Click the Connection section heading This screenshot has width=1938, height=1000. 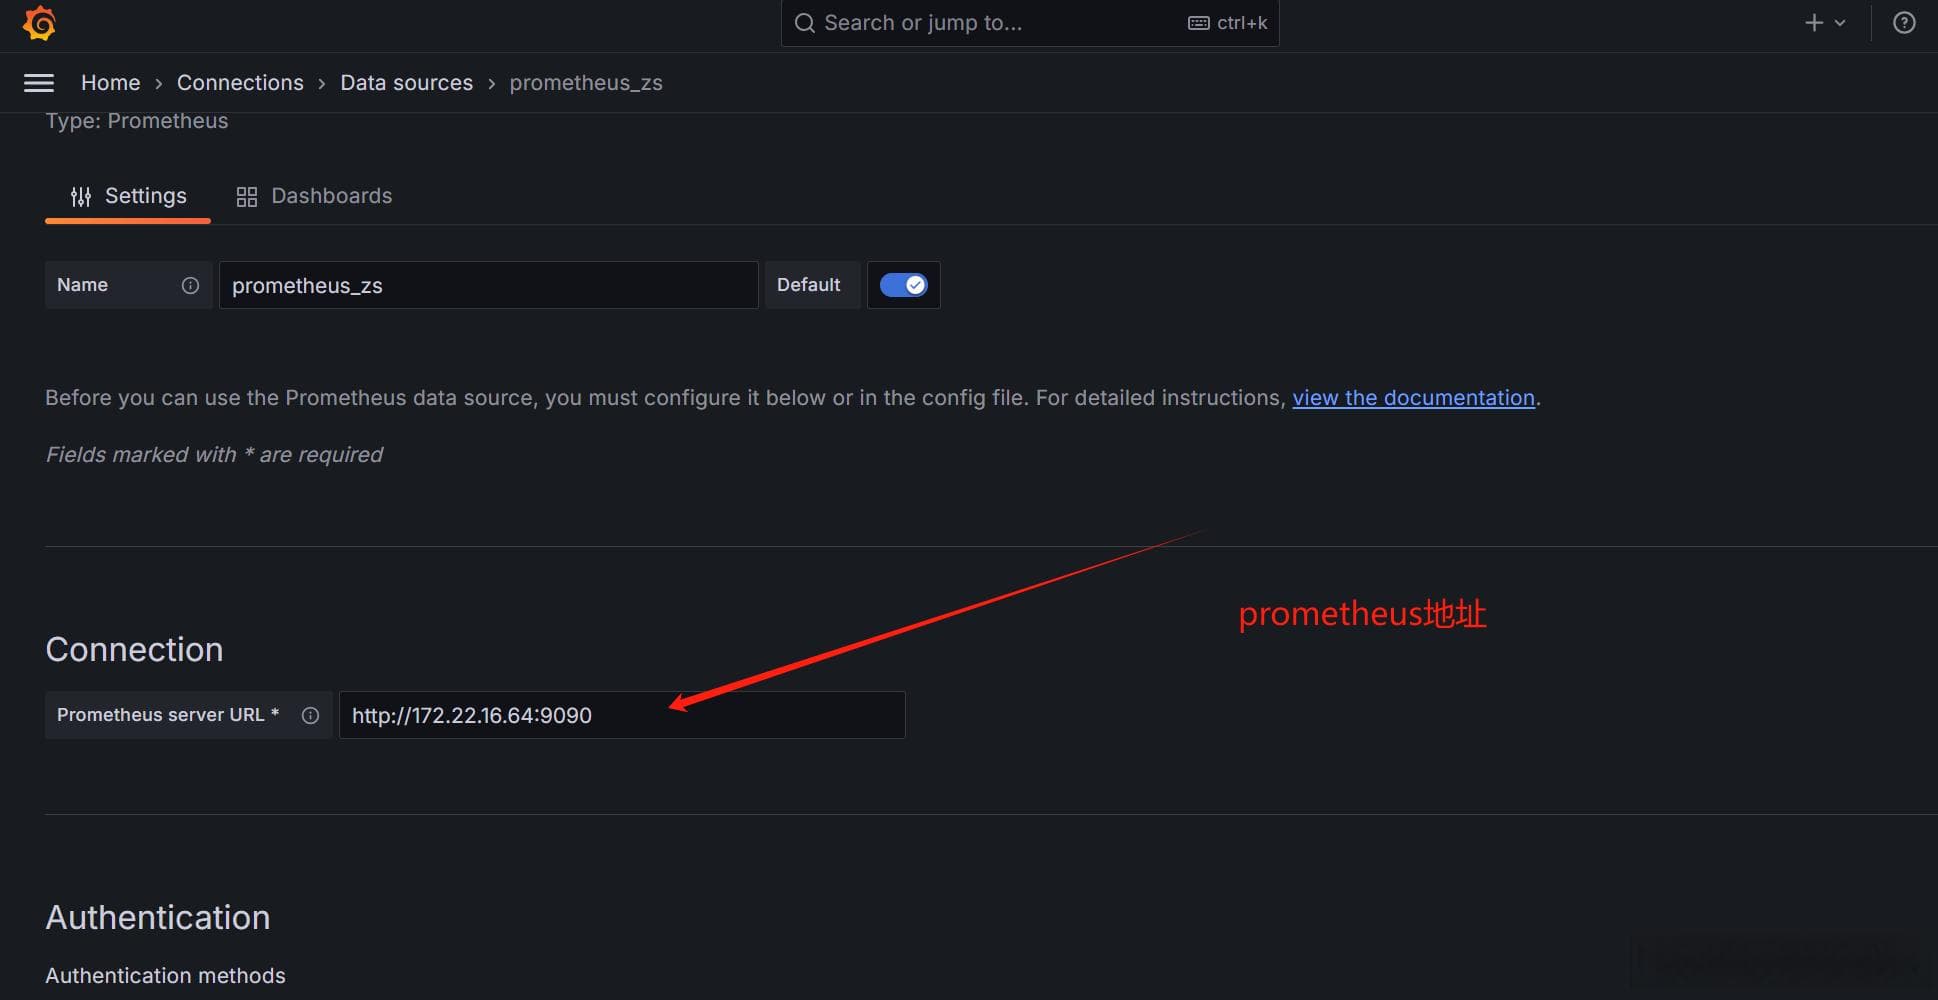pos(134,650)
